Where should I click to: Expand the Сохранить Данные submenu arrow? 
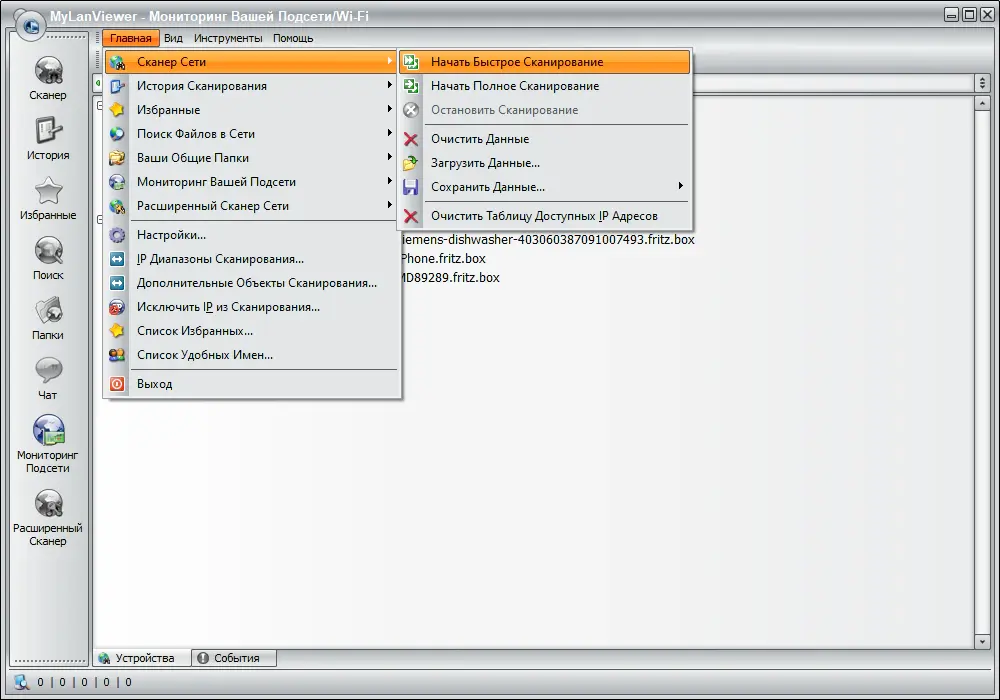(x=680, y=186)
